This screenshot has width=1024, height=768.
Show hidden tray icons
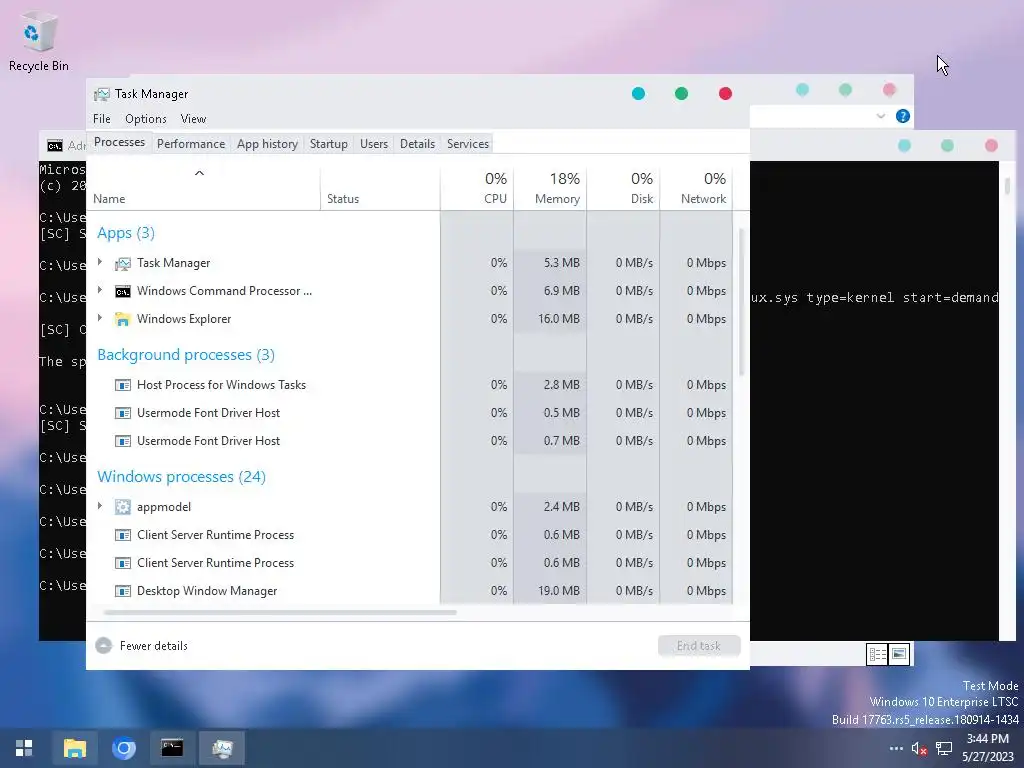point(896,748)
